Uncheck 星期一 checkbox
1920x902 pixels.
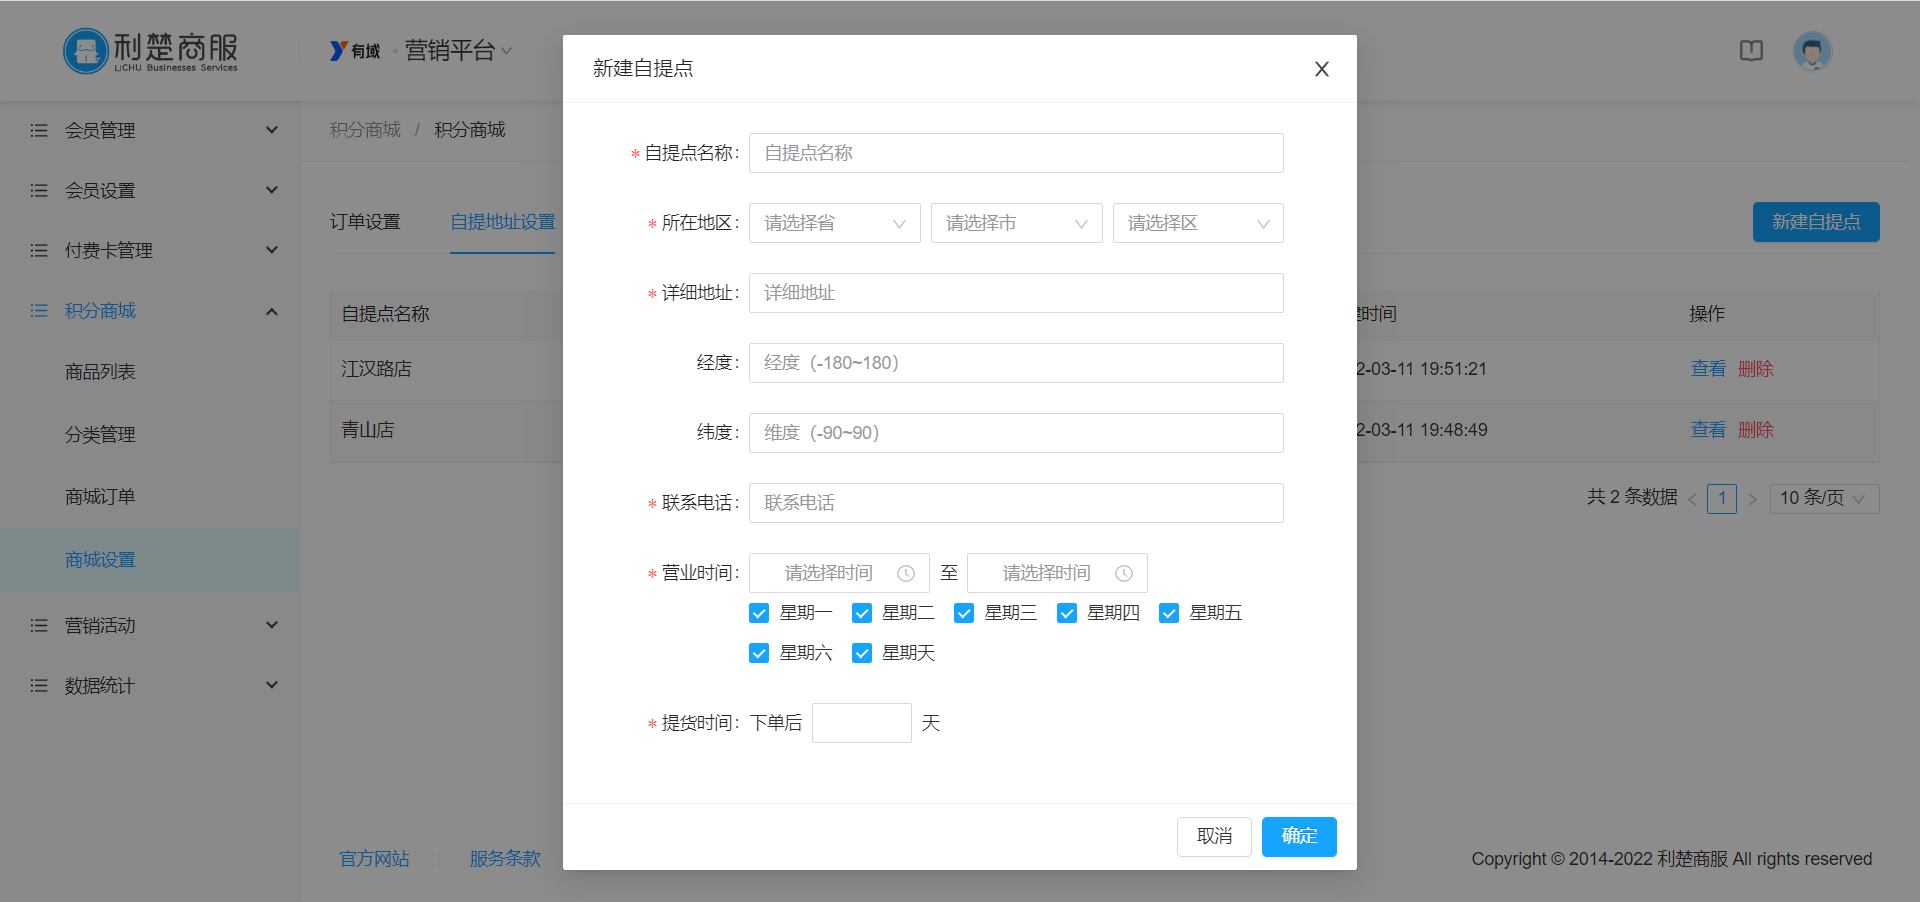click(759, 613)
